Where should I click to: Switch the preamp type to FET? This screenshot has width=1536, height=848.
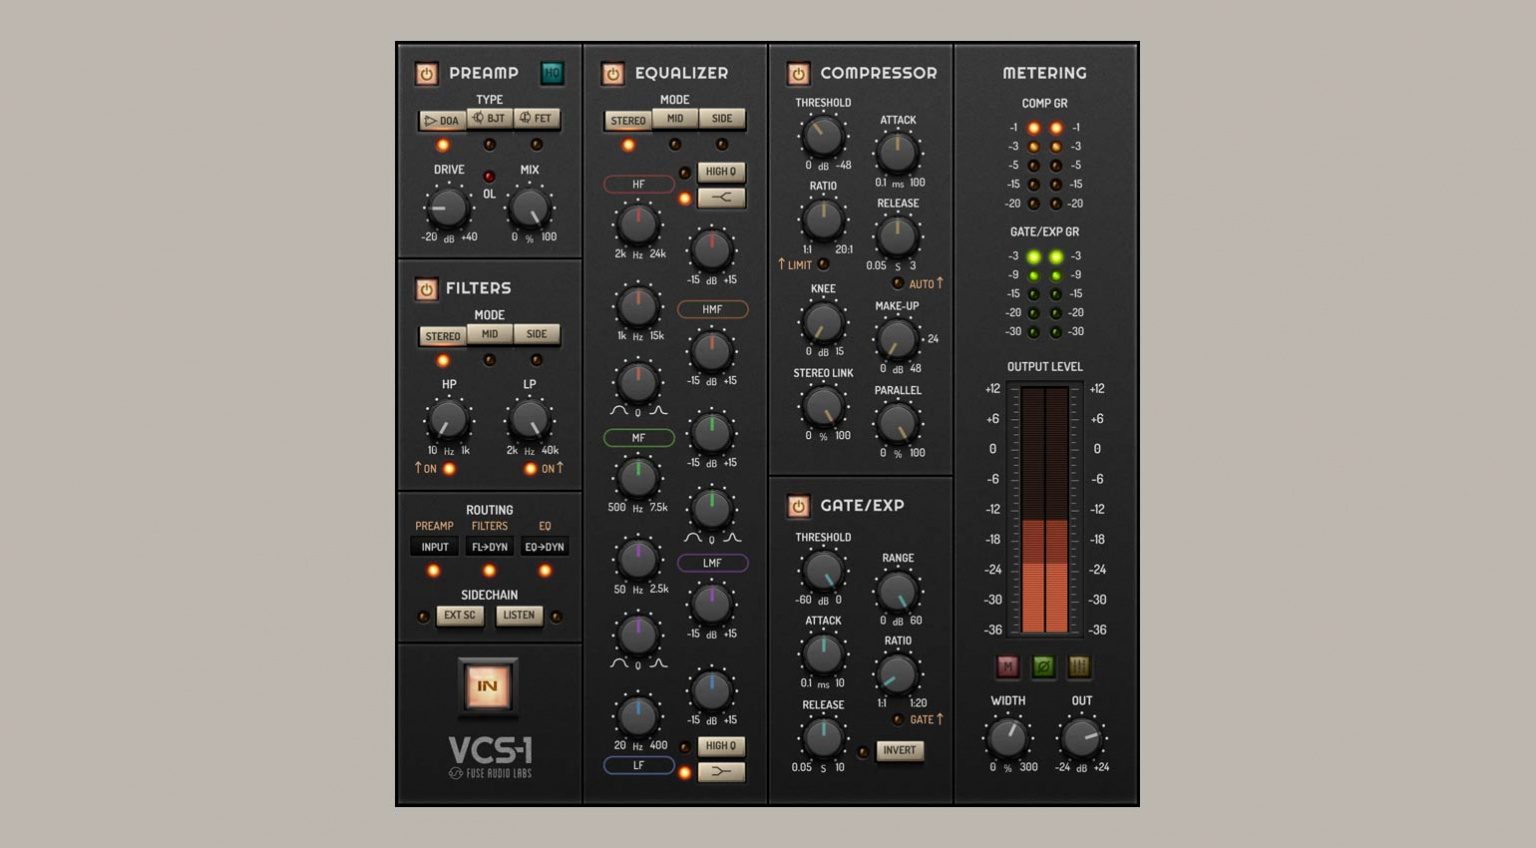(538, 119)
